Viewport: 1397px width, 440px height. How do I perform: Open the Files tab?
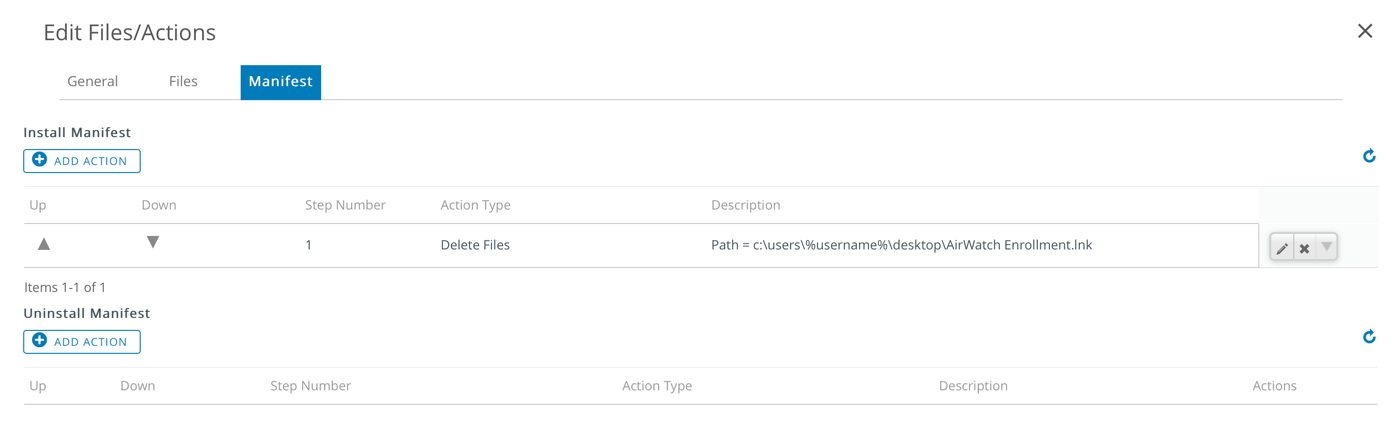click(183, 82)
